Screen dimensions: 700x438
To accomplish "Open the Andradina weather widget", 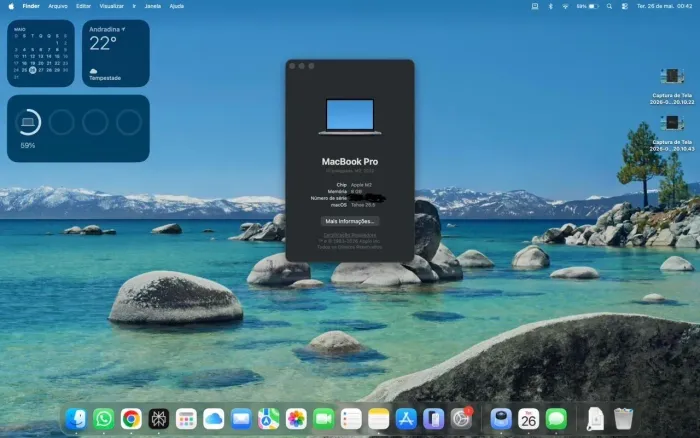I will click(116, 53).
